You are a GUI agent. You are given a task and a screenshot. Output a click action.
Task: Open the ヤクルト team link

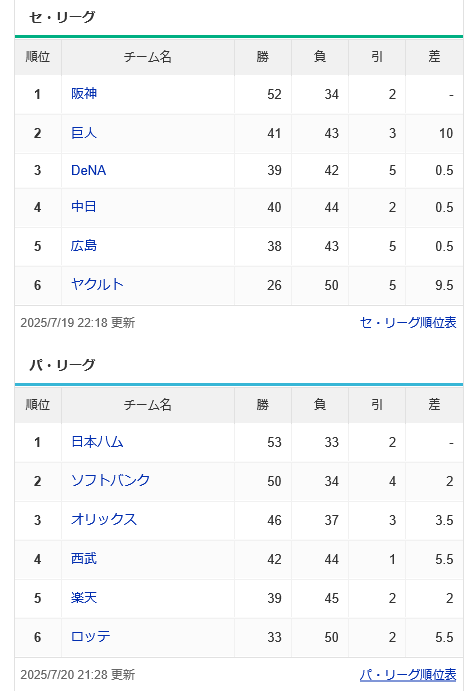[97, 284]
